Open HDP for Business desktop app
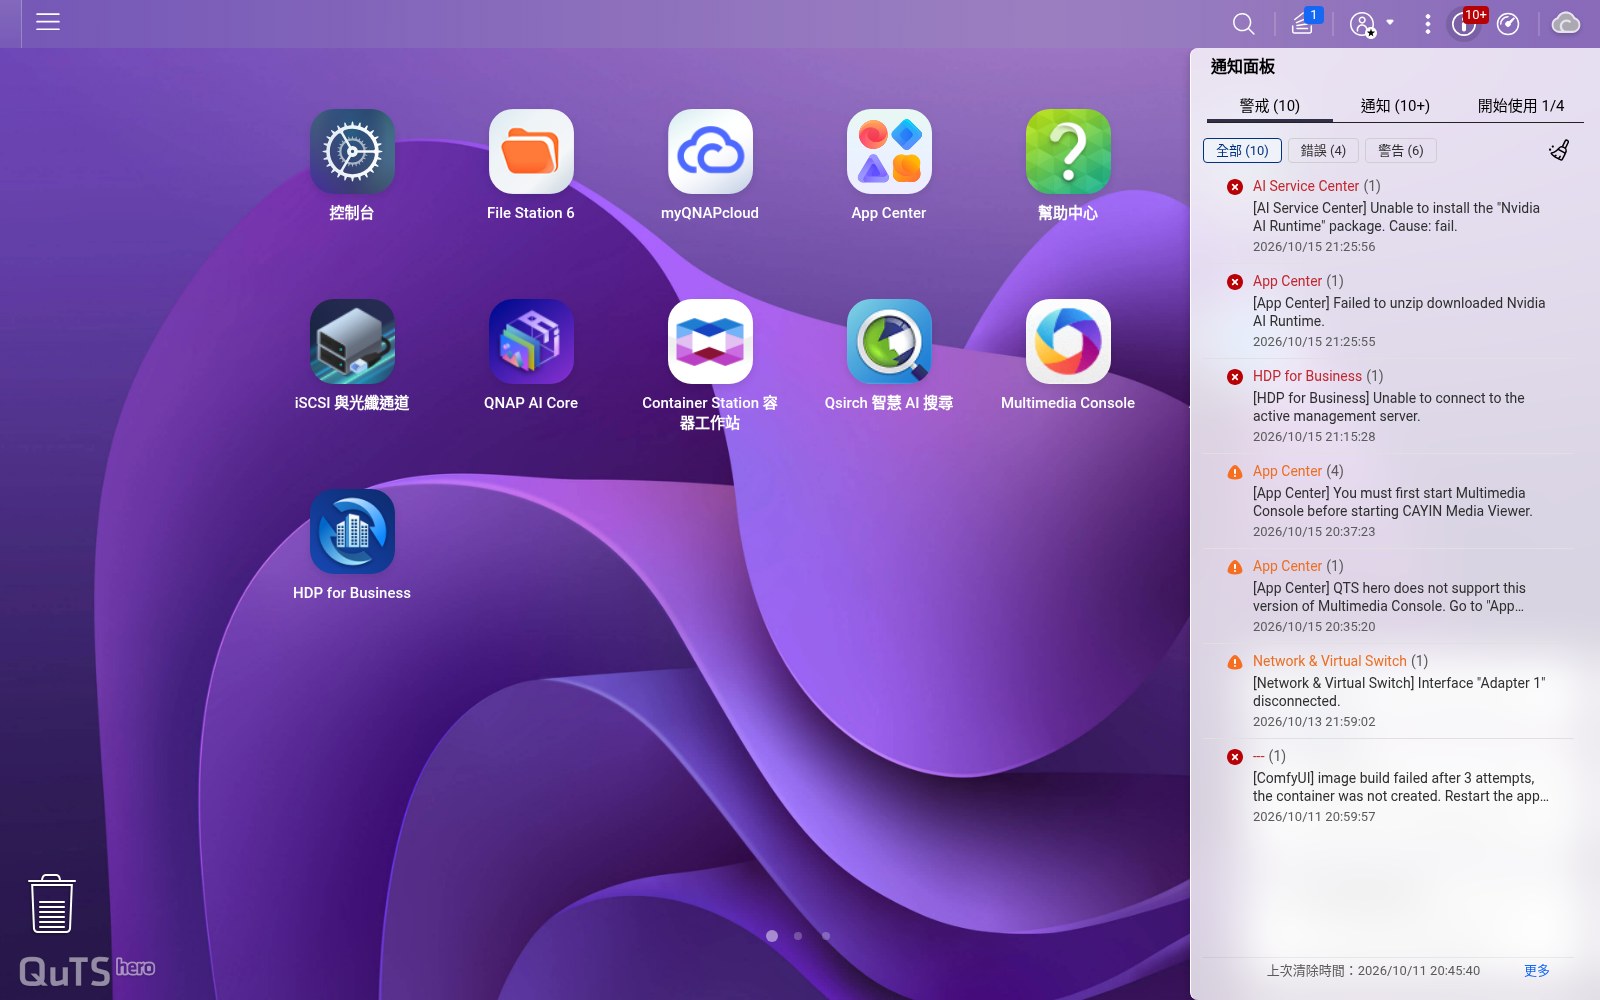The image size is (1600, 1000). coord(352,532)
